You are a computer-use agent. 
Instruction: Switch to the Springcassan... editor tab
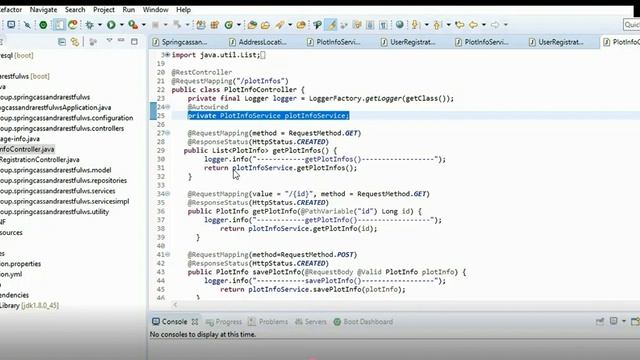pos(180,42)
